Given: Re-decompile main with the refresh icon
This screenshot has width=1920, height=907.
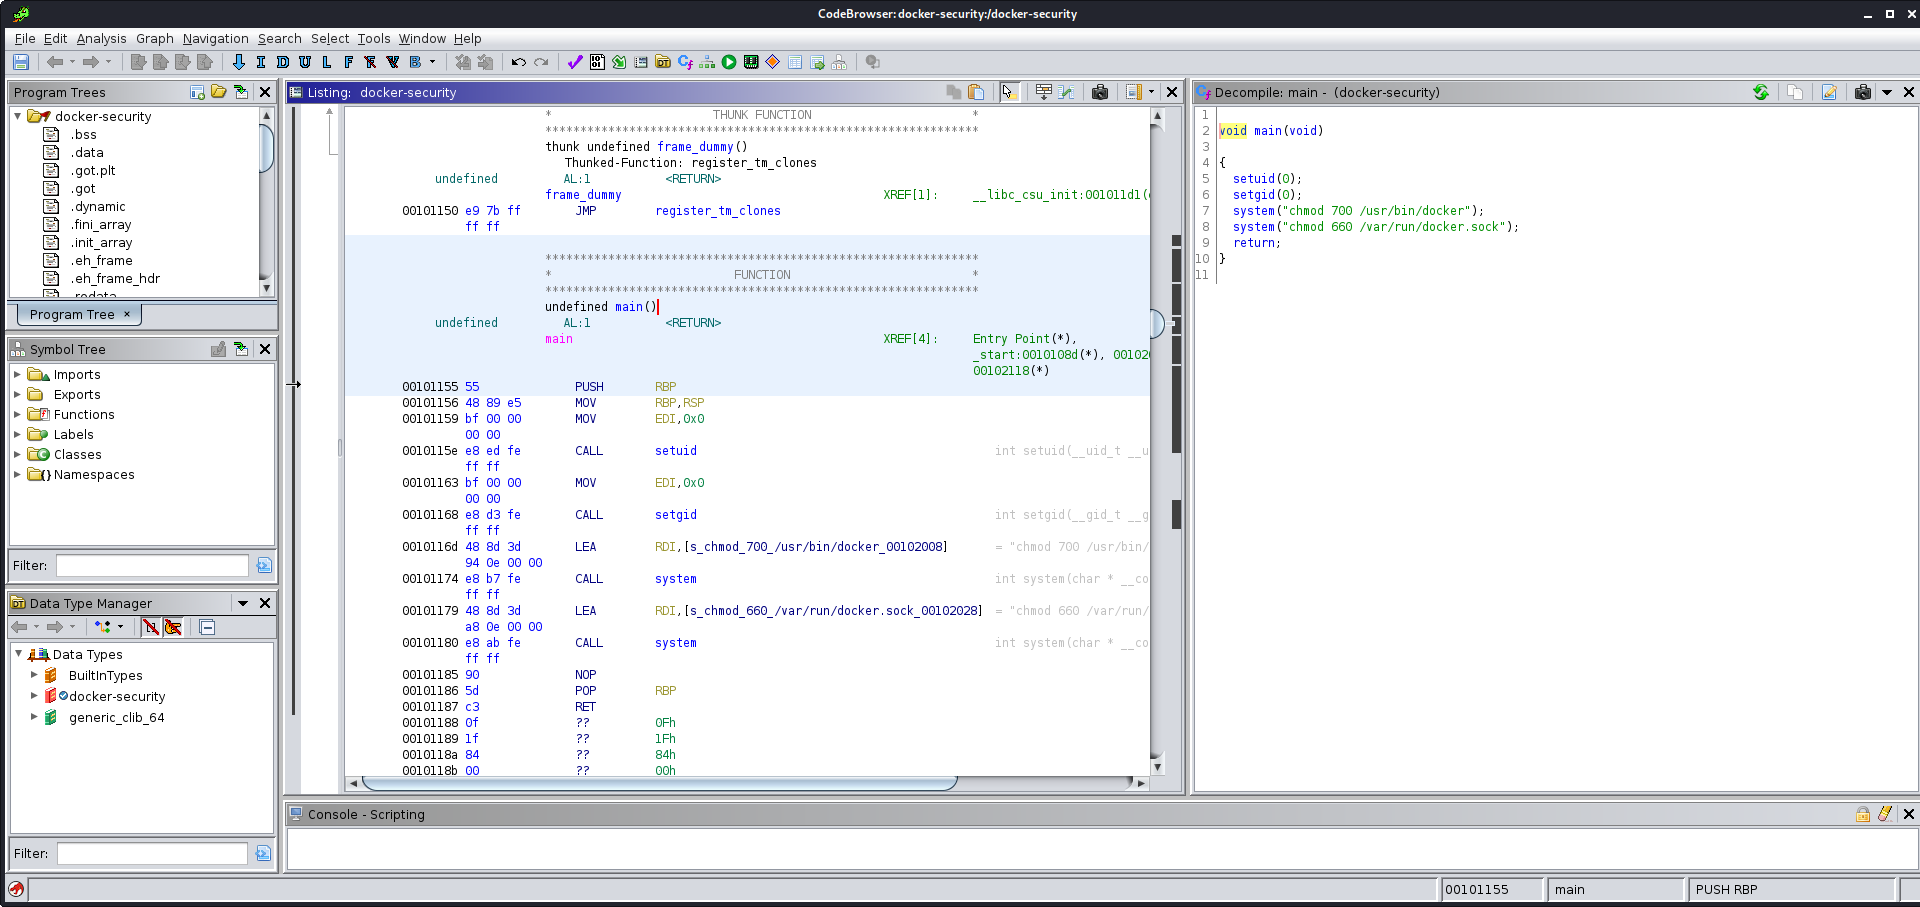Looking at the screenshot, I should (1763, 92).
